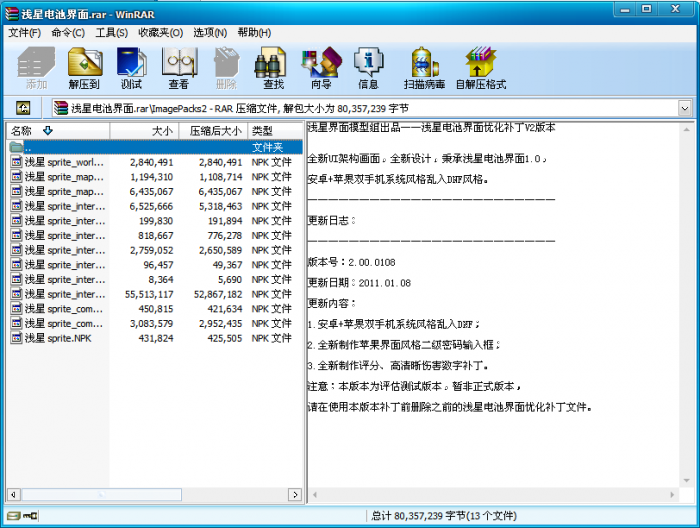Click the WinRAR title bar app icon
The height and width of the screenshot is (528, 700).
coord(12,13)
